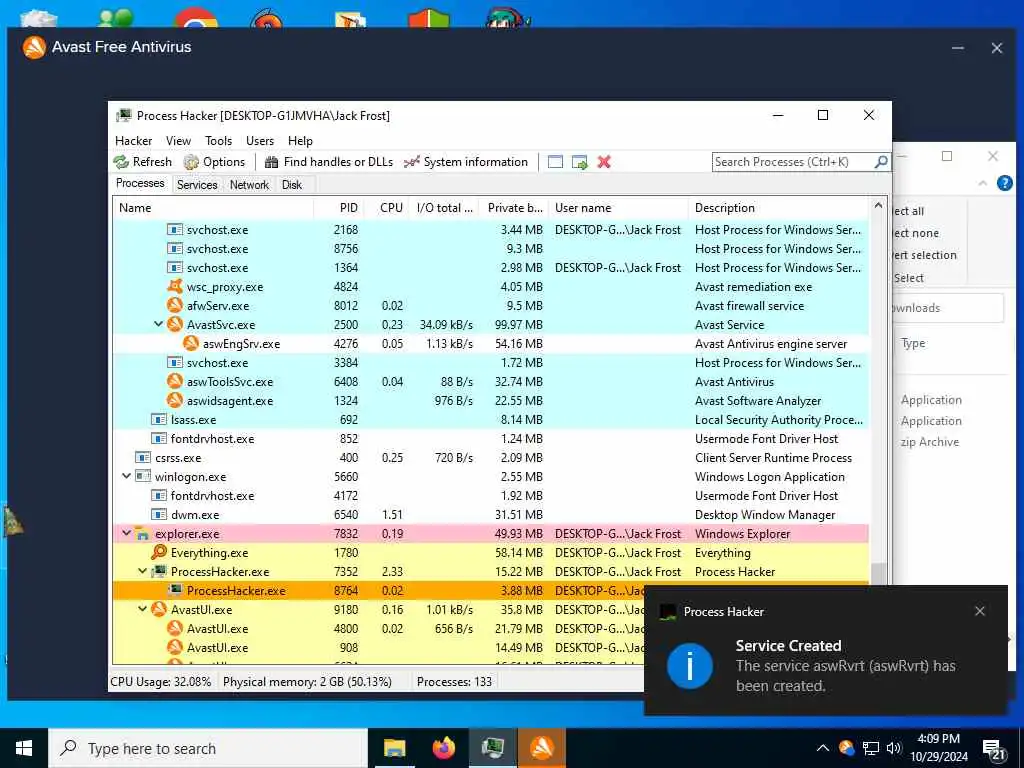Click the Everything.exe magnifier icon
This screenshot has height=768, width=1024.
pyautogui.click(x=159, y=552)
